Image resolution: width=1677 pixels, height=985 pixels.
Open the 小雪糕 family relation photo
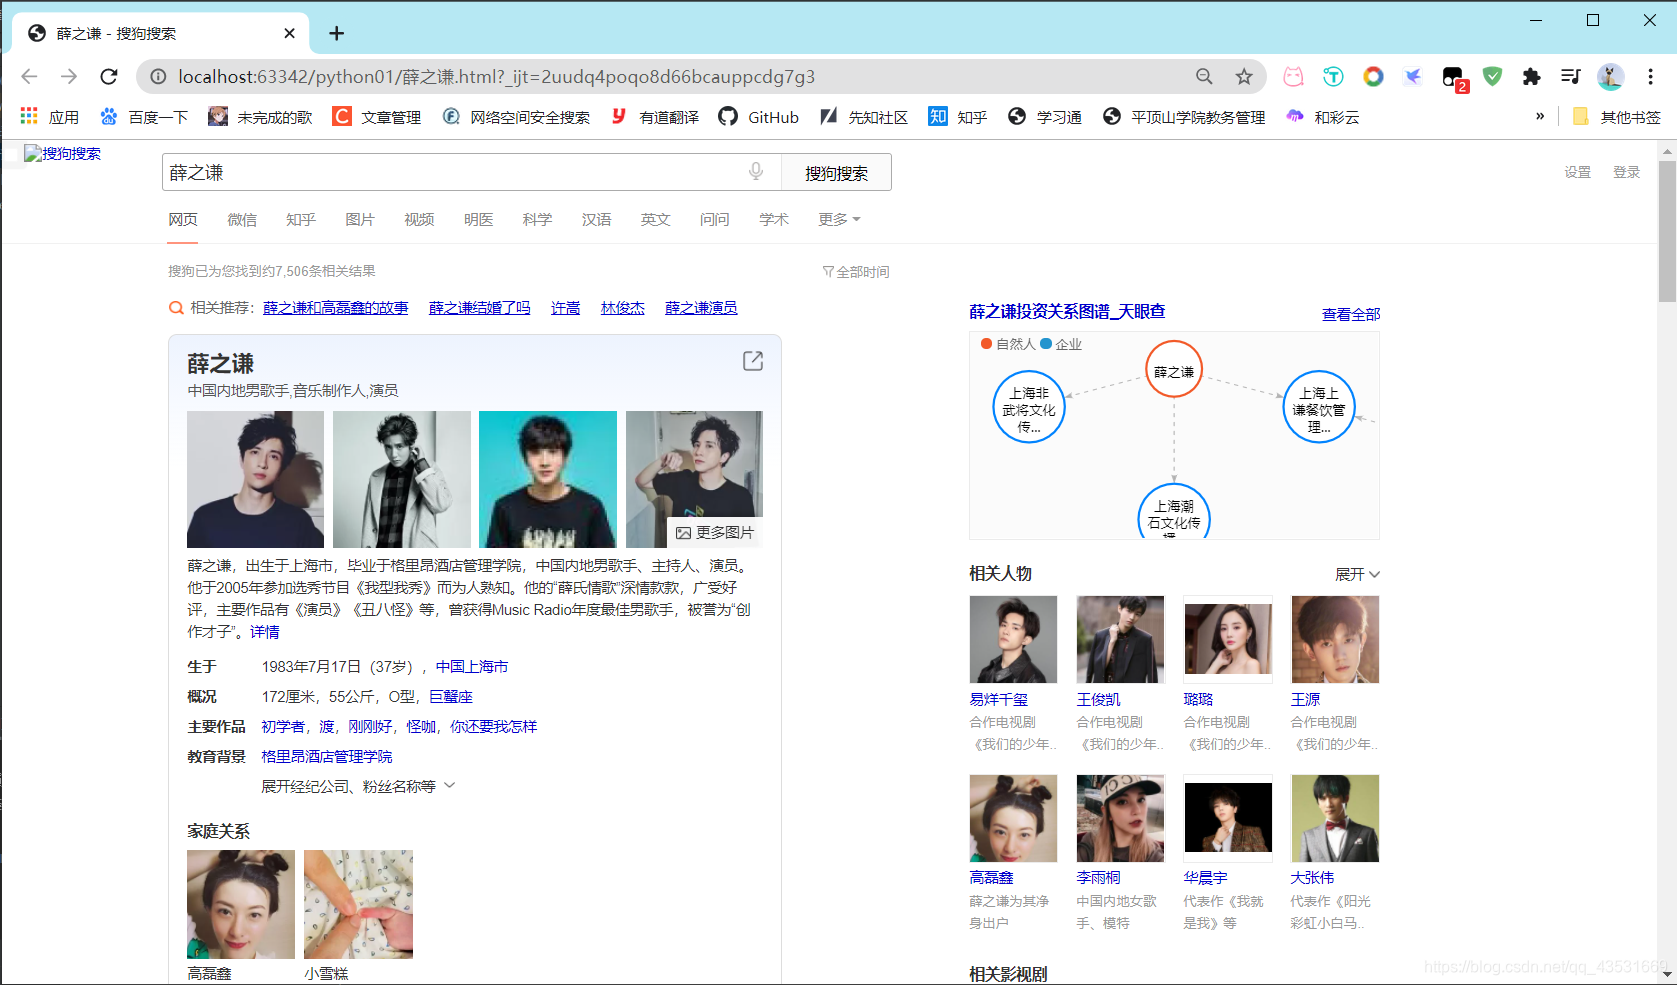[x=358, y=904]
